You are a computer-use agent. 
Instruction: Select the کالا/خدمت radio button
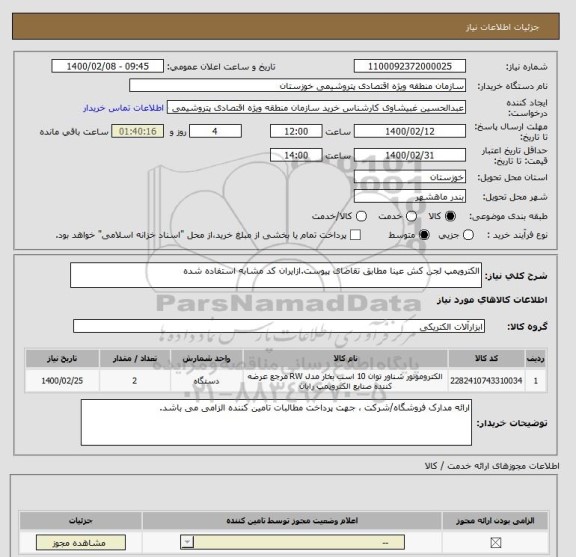pyautogui.click(x=361, y=216)
